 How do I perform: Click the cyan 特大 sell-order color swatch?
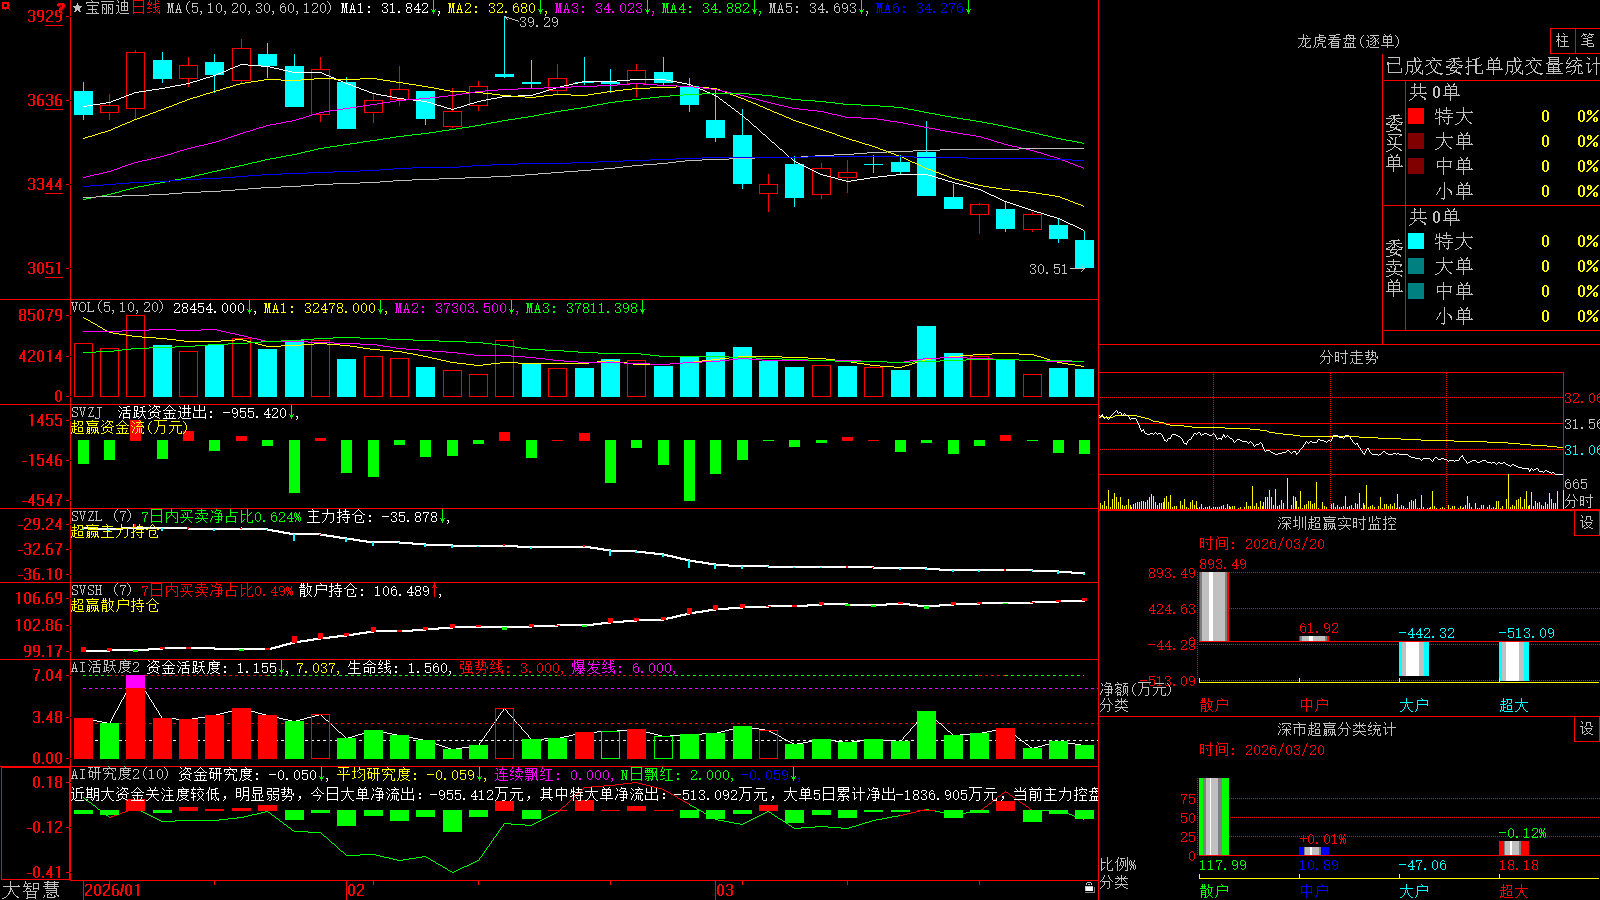tap(1416, 241)
